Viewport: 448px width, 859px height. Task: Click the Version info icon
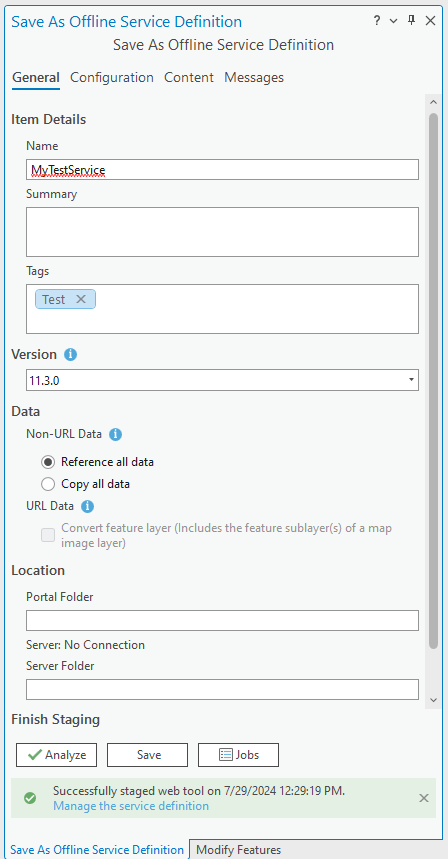[70, 354]
